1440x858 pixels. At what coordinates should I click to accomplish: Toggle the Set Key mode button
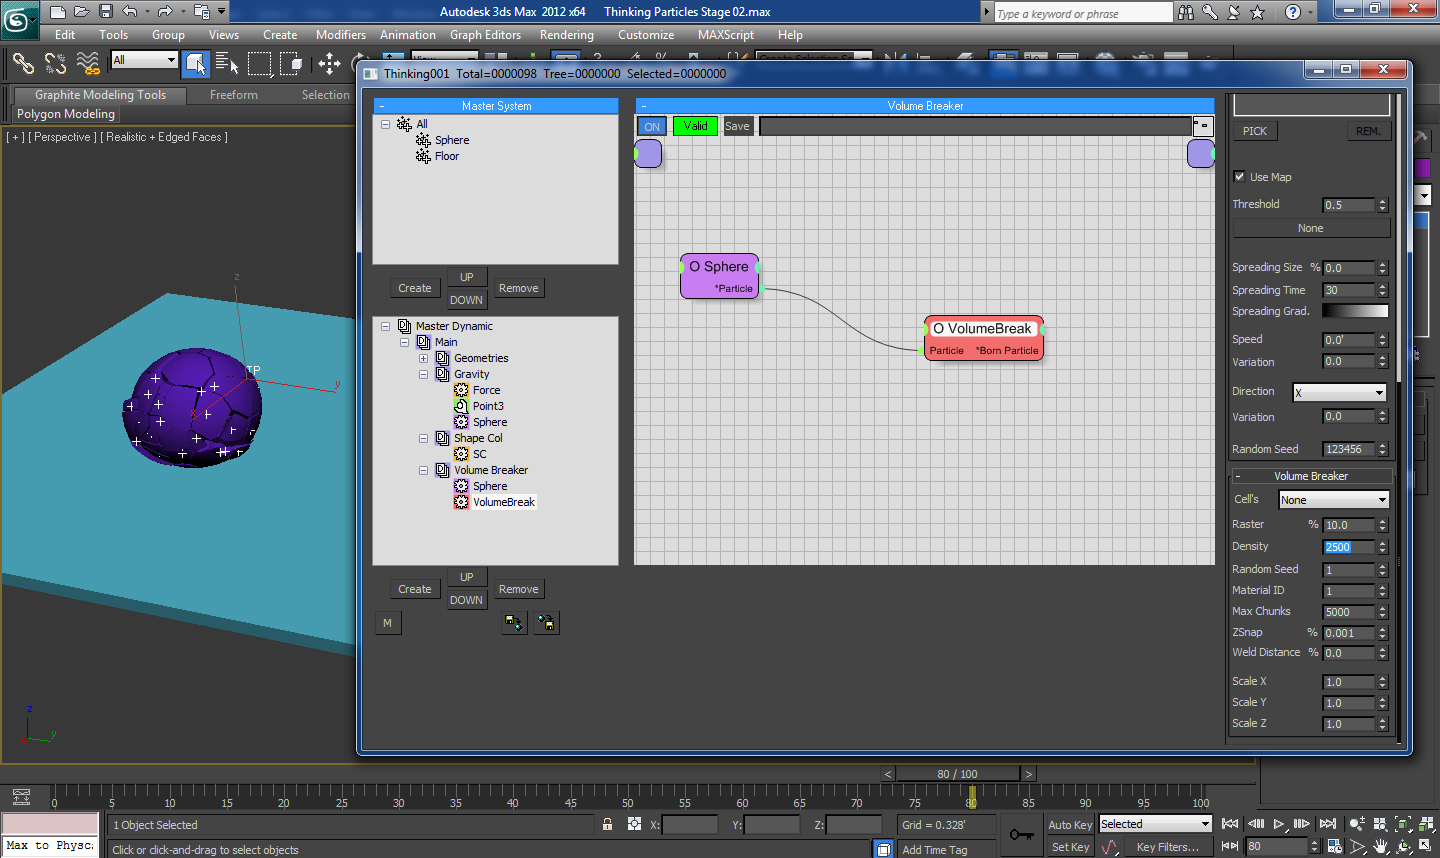1070,847
